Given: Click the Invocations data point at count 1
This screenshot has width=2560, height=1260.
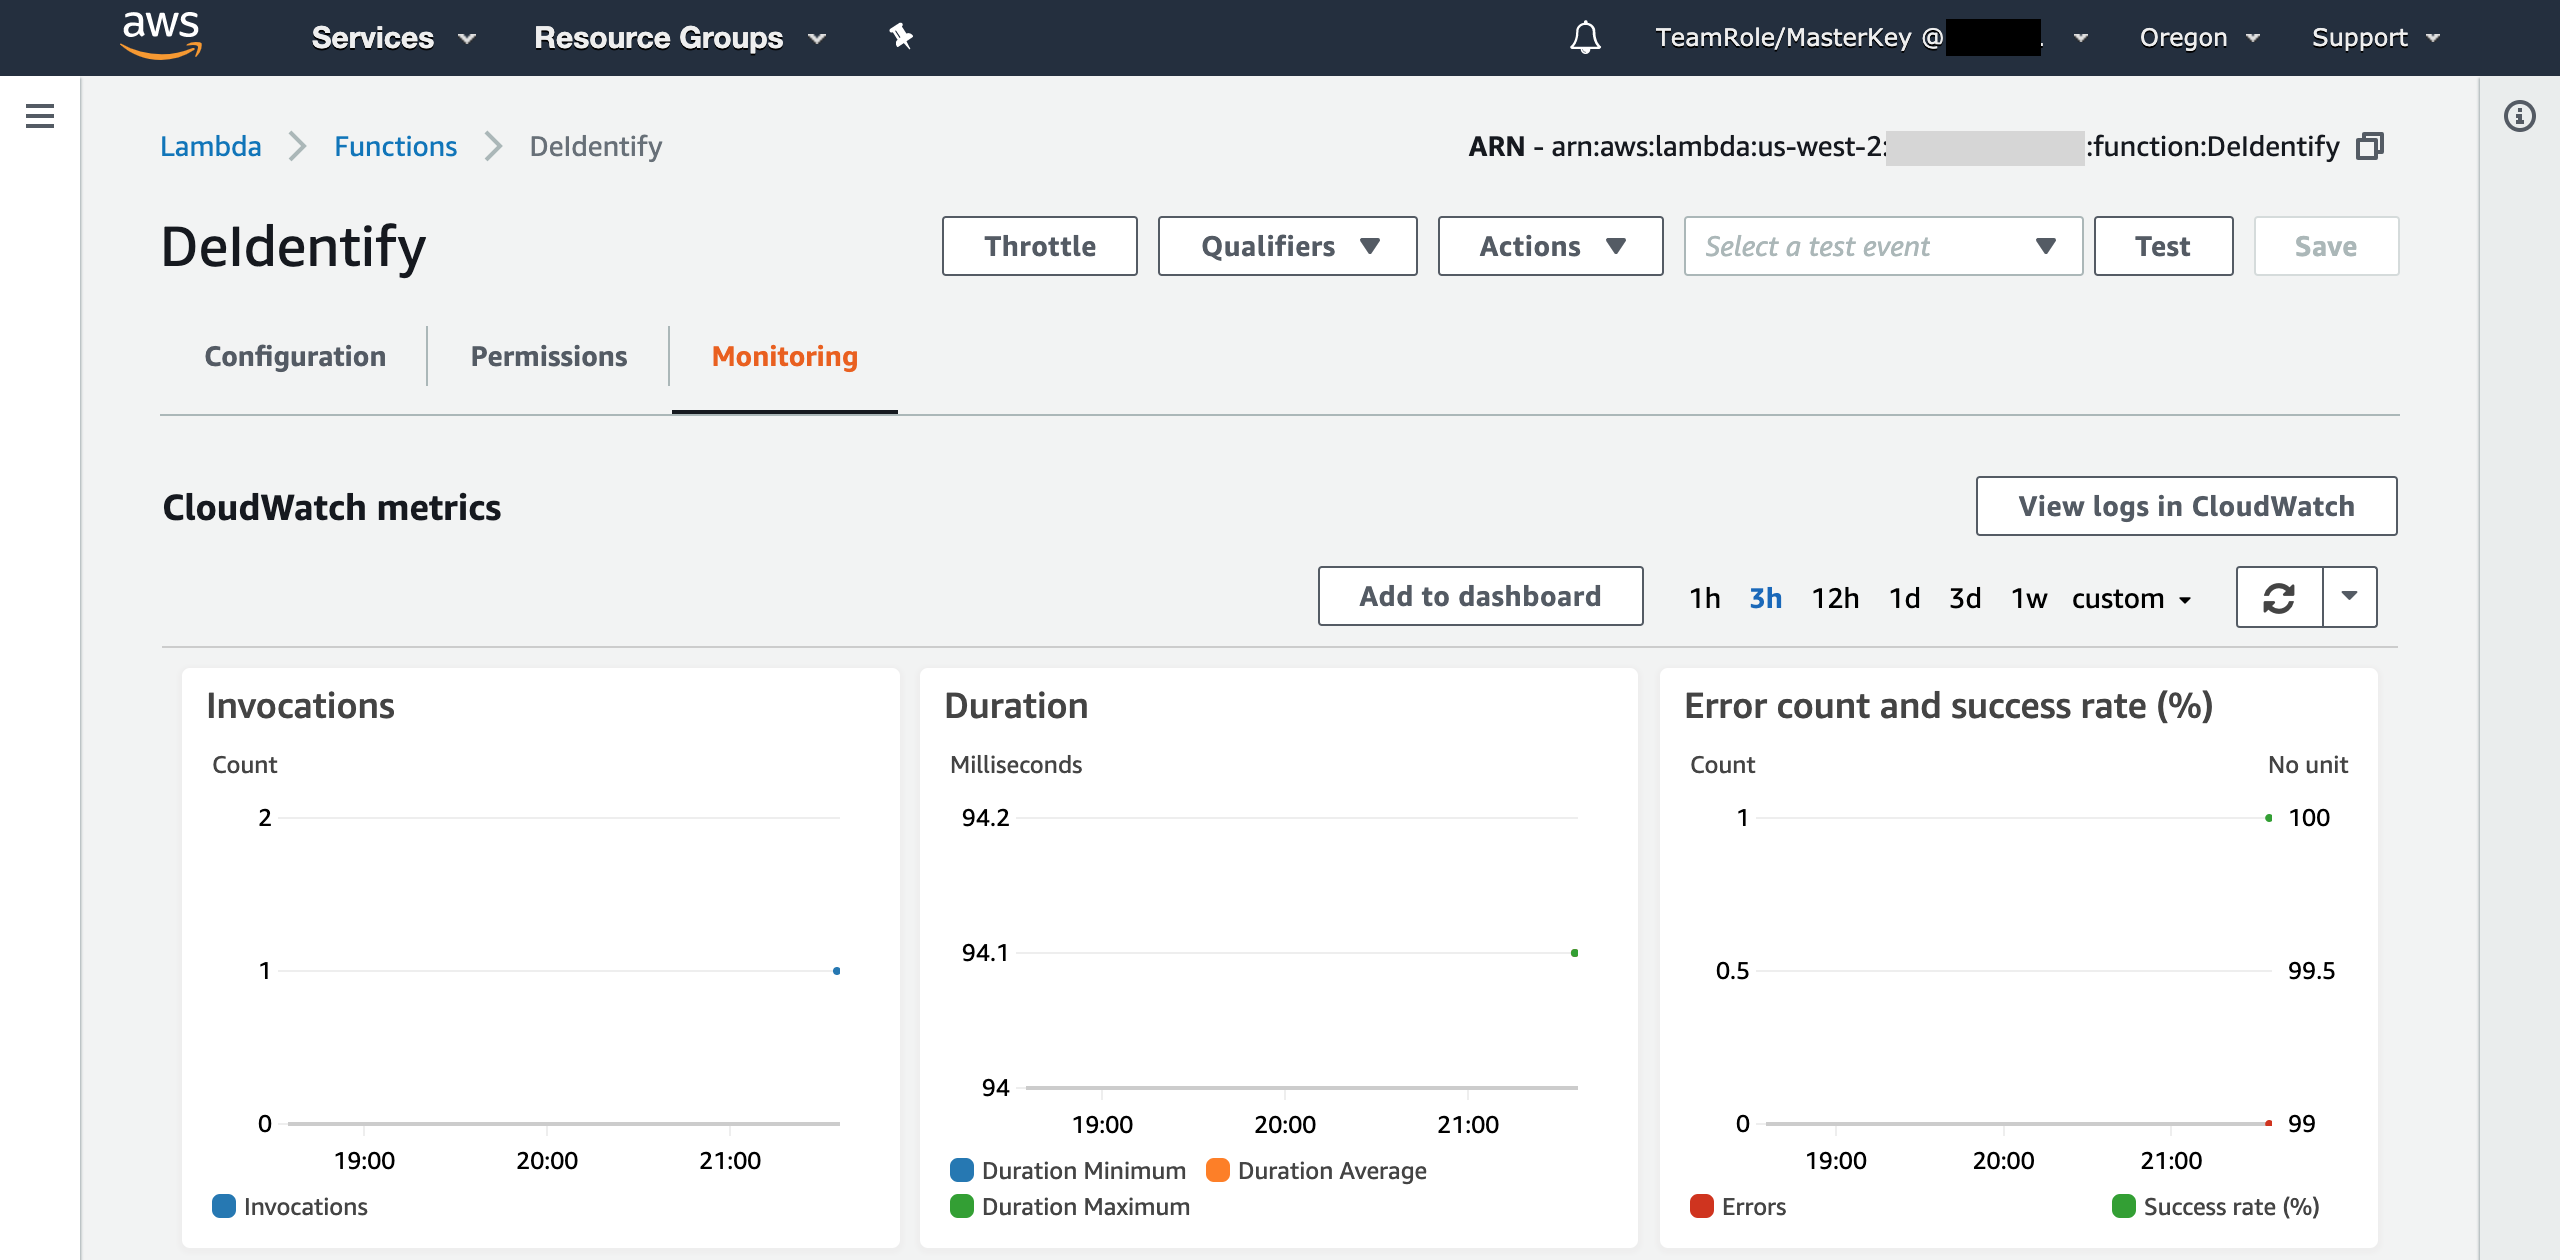Looking at the screenshot, I should (837, 971).
